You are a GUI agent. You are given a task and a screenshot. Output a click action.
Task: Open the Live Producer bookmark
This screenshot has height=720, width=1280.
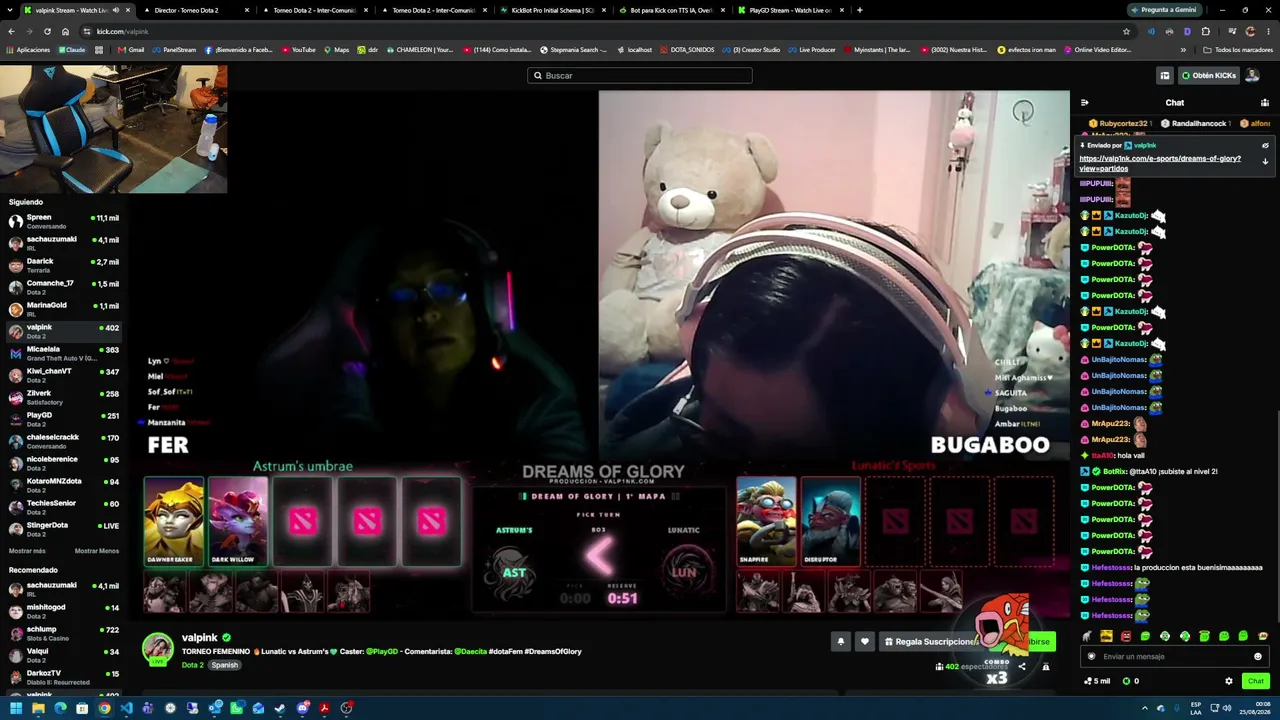[x=812, y=49]
